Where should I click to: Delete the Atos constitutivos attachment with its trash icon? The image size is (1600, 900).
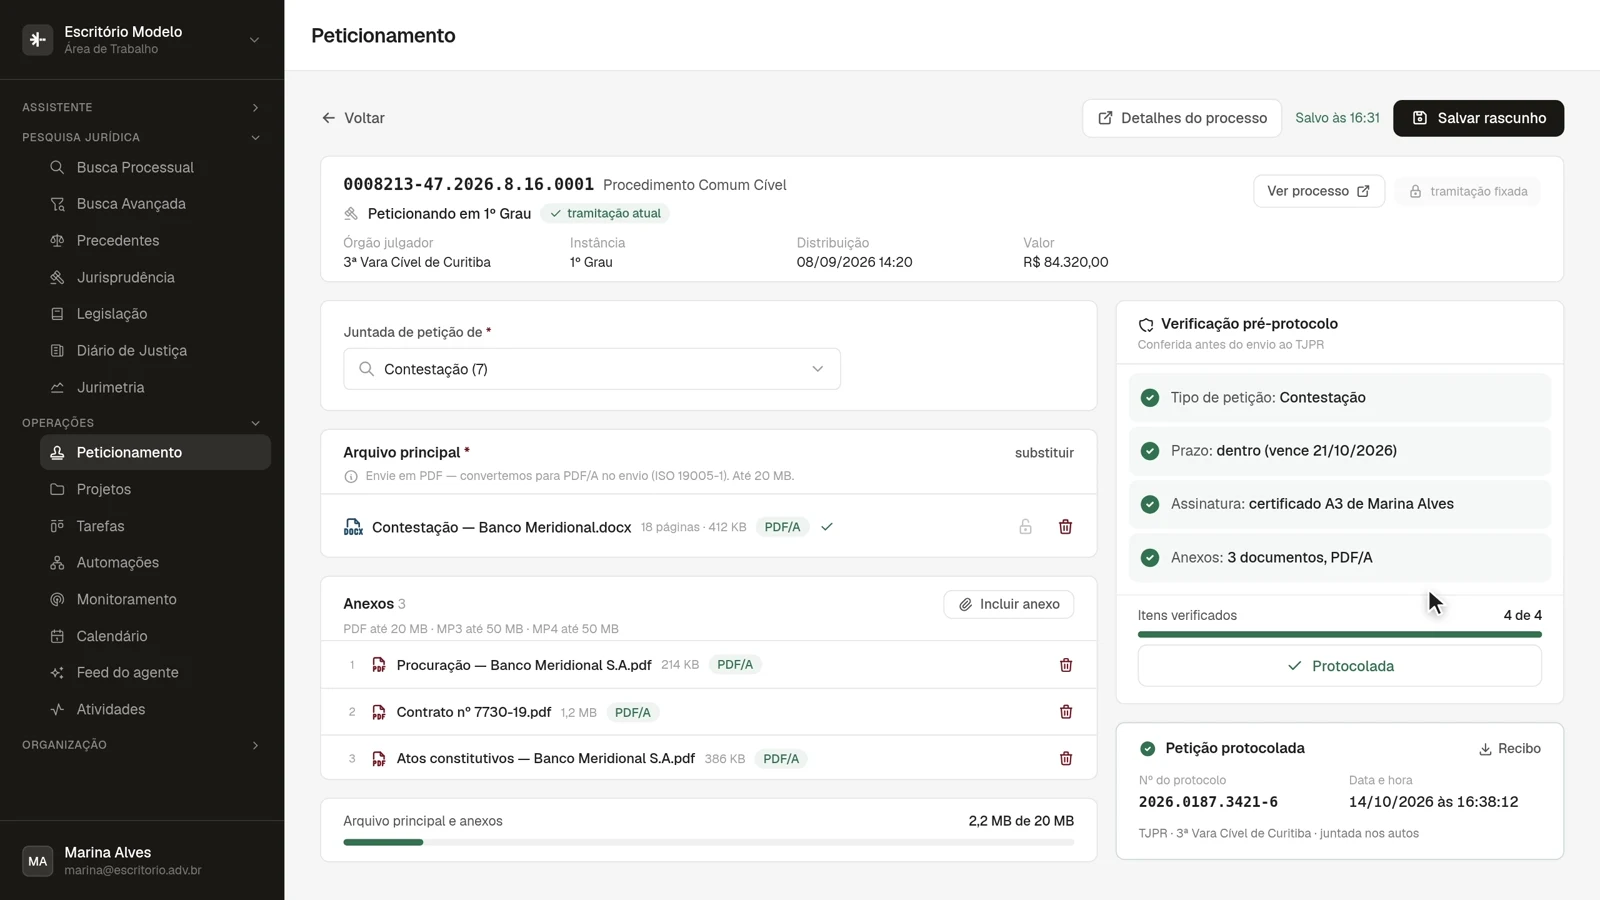click(x=1066, y=759)
